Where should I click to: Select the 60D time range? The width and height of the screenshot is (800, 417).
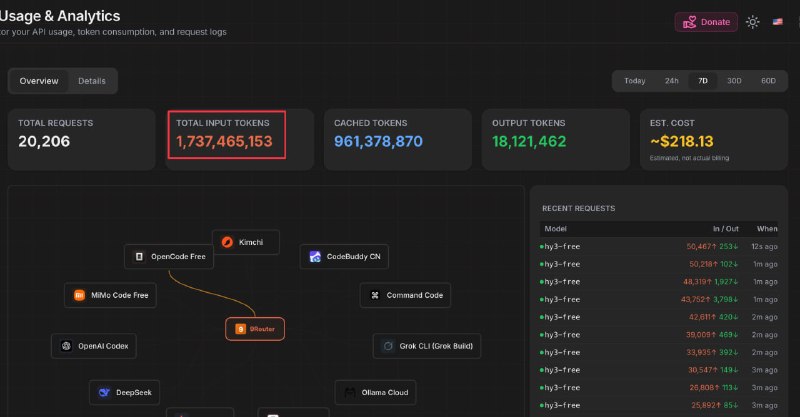[768, 81]
